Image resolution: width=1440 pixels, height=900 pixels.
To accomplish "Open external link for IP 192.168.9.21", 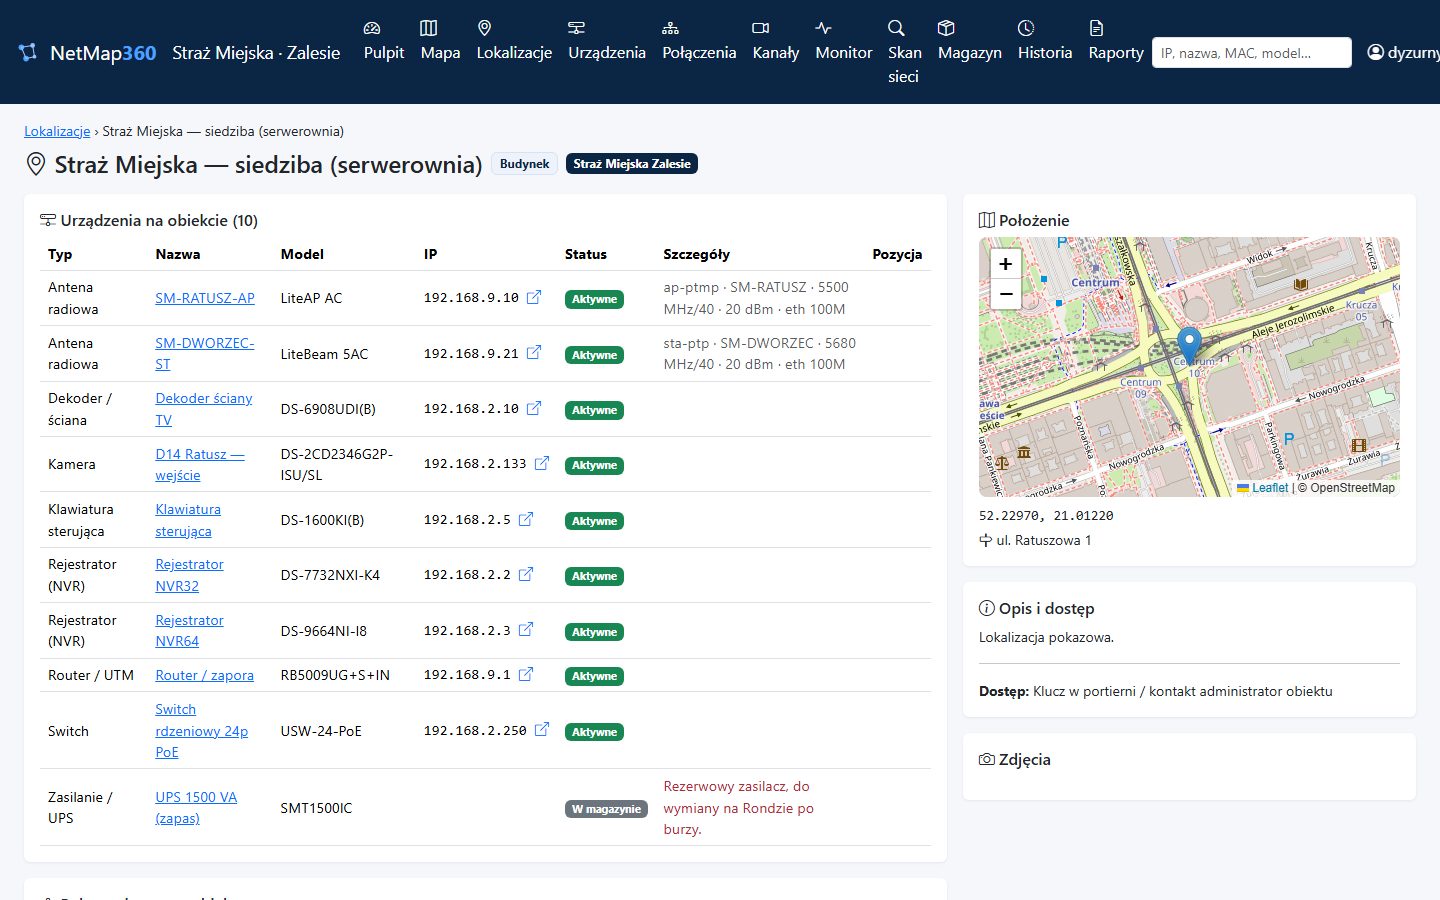I will [534, 352].
